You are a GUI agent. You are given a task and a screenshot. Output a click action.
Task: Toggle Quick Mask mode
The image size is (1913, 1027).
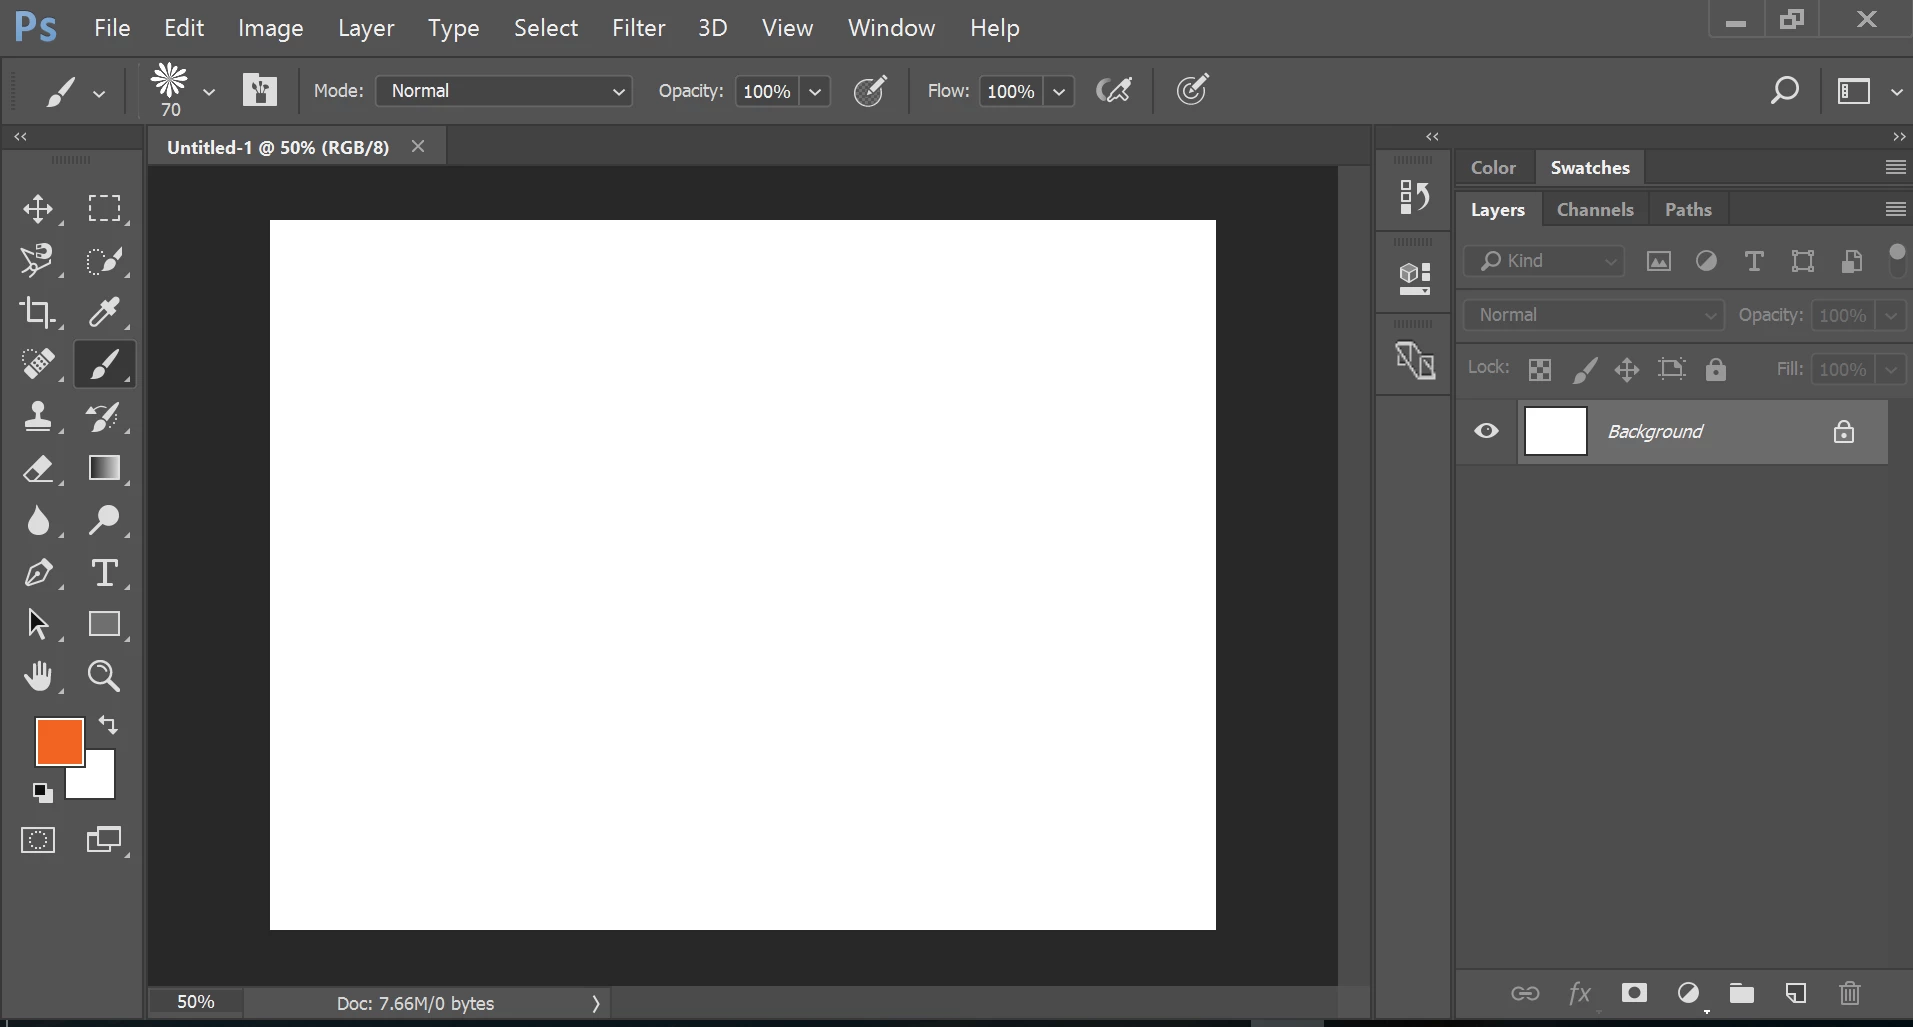pyautogui.click(x=38, y=840)
